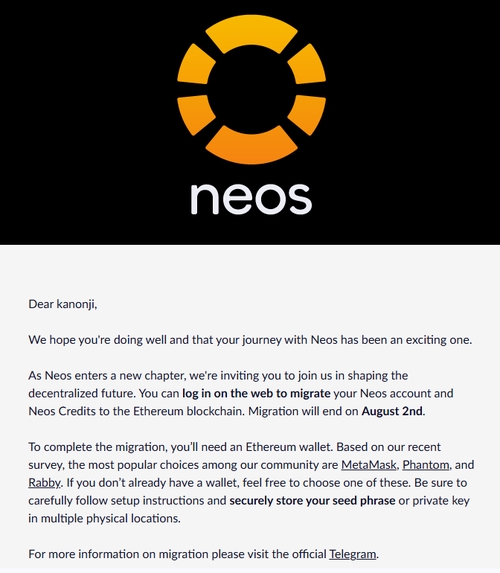Click the white "neos" wordmark
Viewport: 500px width, 573px height.
(251, 199)
